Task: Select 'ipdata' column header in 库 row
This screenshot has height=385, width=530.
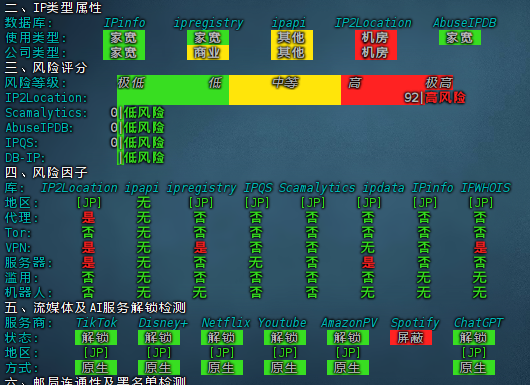Action: point(383,188)
